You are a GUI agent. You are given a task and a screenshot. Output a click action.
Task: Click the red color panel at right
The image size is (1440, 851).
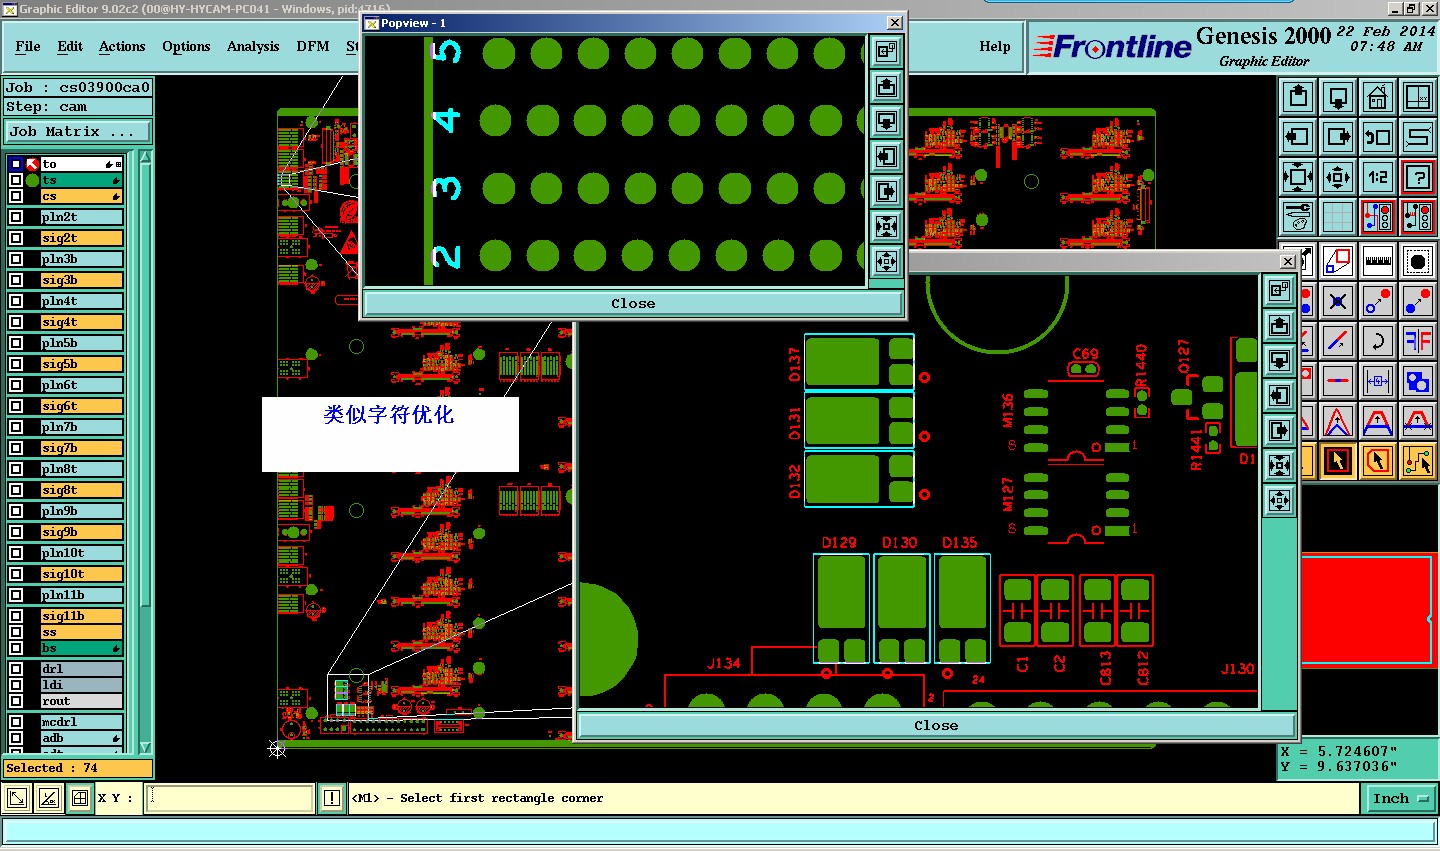1367,609
